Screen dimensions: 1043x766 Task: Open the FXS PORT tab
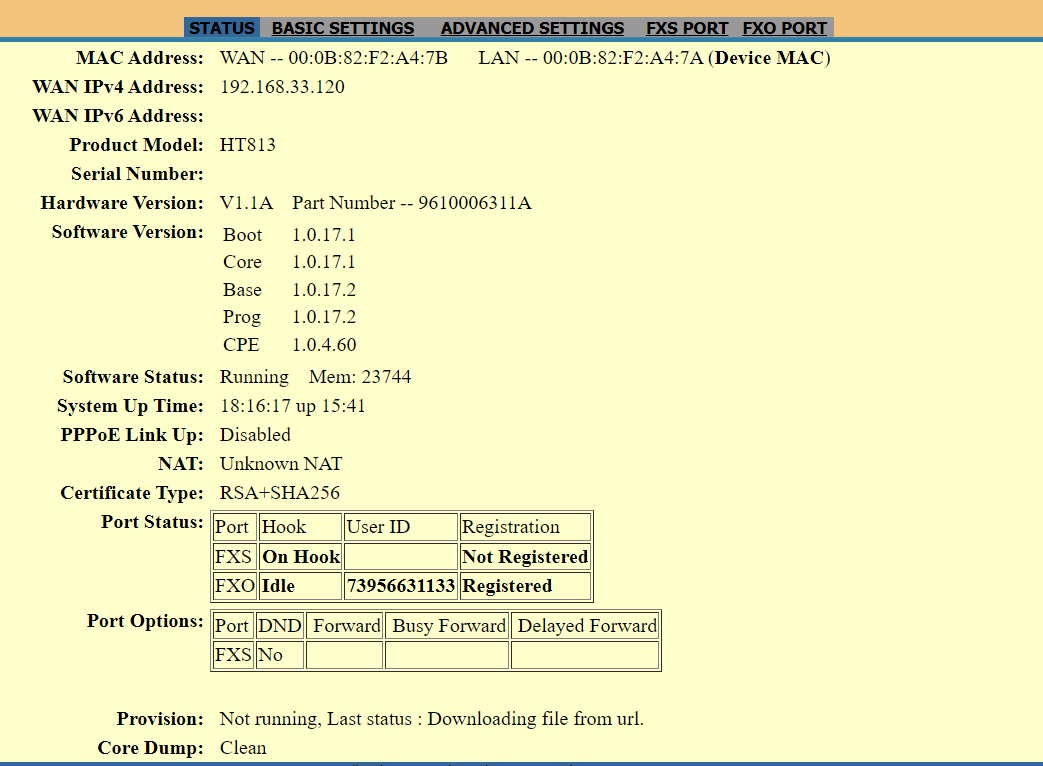[687, 28]
